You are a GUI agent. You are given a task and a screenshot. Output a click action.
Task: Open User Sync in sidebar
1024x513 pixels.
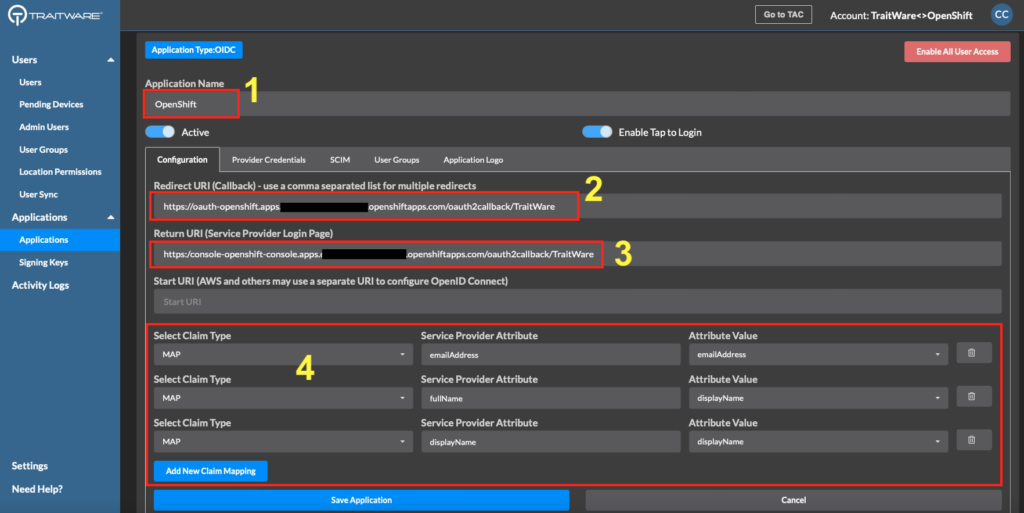[39, 194]
